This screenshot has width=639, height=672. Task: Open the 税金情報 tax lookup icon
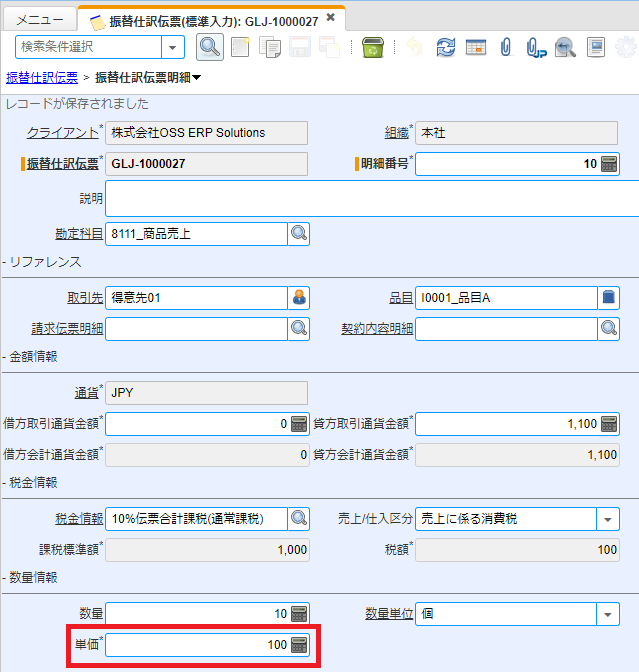coord(299,519)
